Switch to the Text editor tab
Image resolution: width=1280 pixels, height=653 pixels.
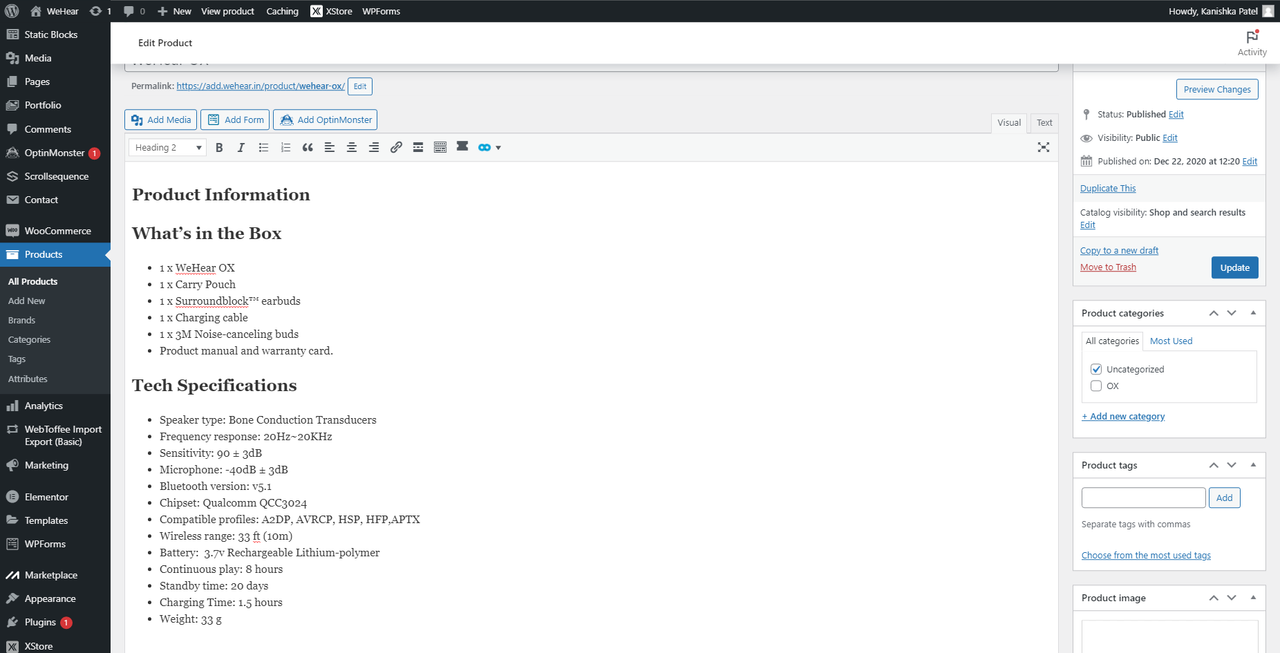1044,123
